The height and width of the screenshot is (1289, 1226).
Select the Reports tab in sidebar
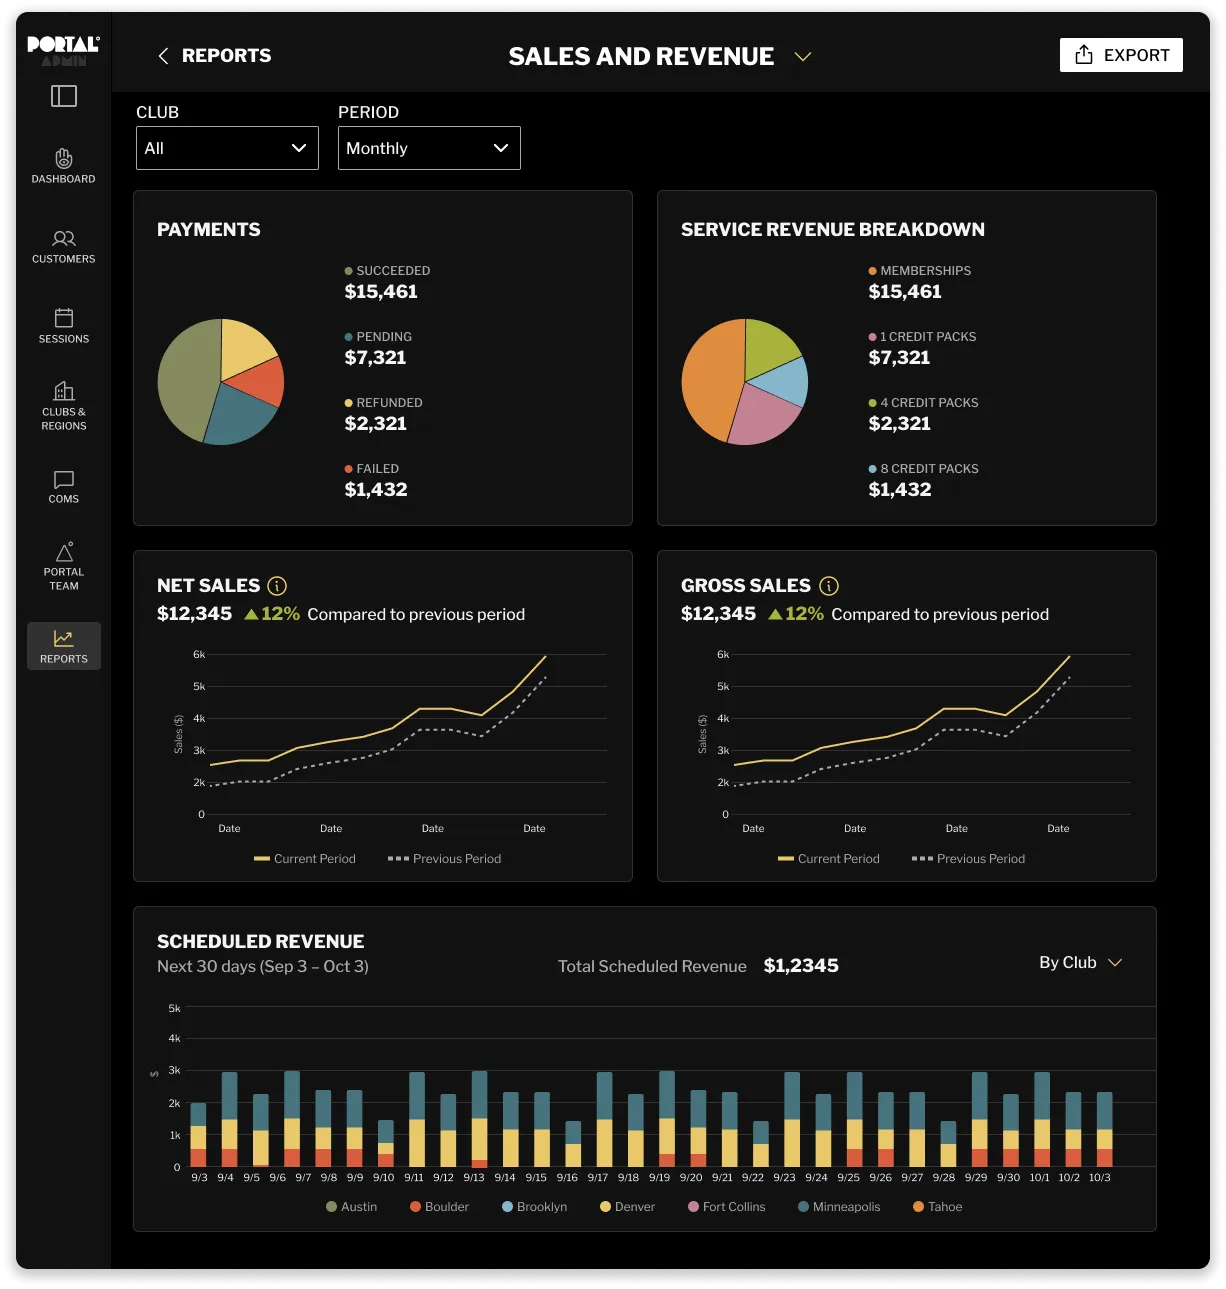click(x=63, y=646)
